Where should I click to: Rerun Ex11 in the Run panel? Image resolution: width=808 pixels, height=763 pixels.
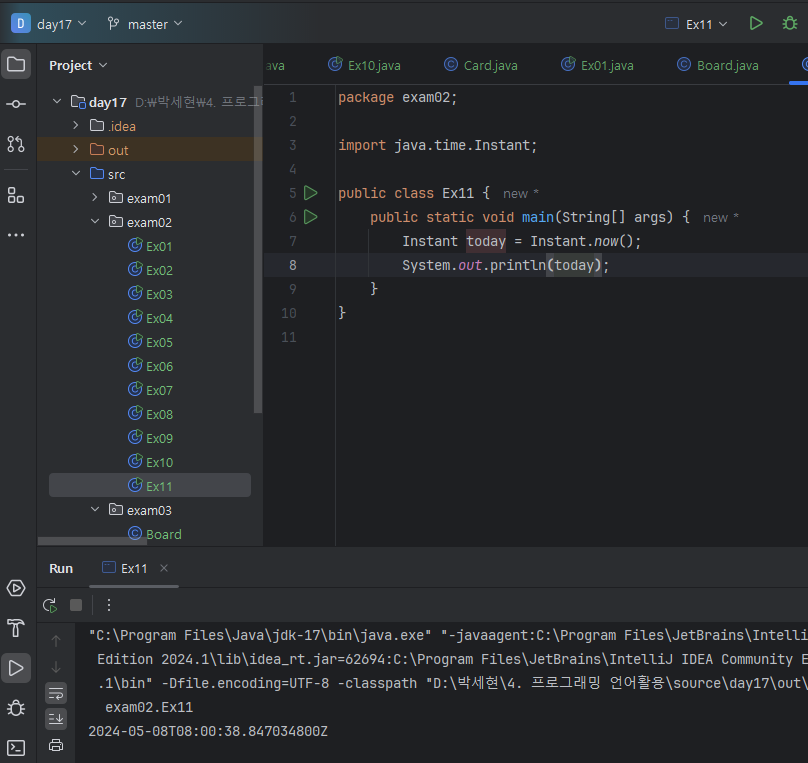pyautogui.click(x=50, y=605)
